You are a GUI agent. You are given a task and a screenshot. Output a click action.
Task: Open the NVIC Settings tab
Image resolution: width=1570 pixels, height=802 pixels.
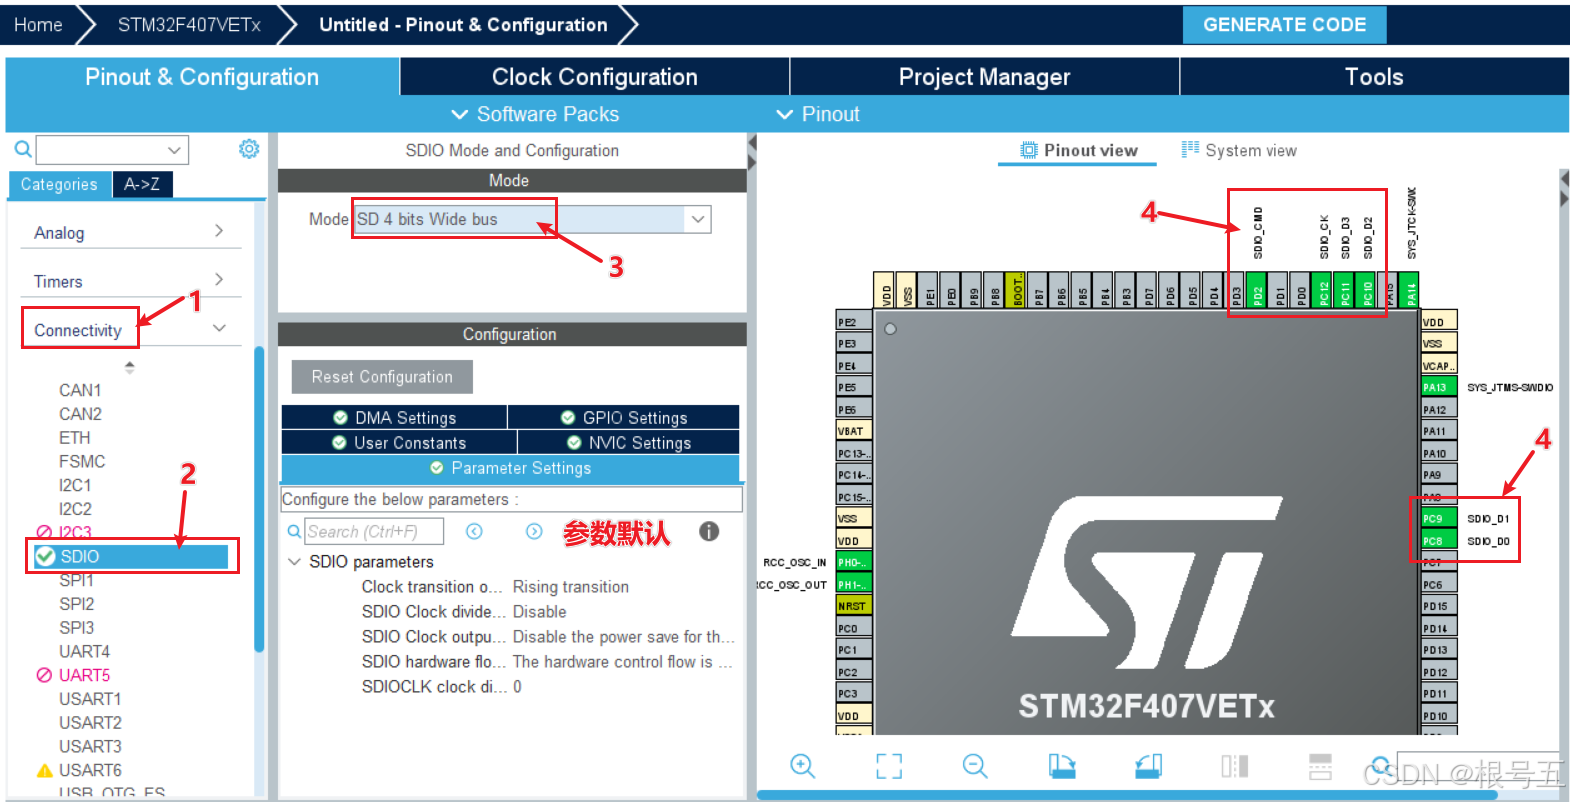[x=629, y=442]
